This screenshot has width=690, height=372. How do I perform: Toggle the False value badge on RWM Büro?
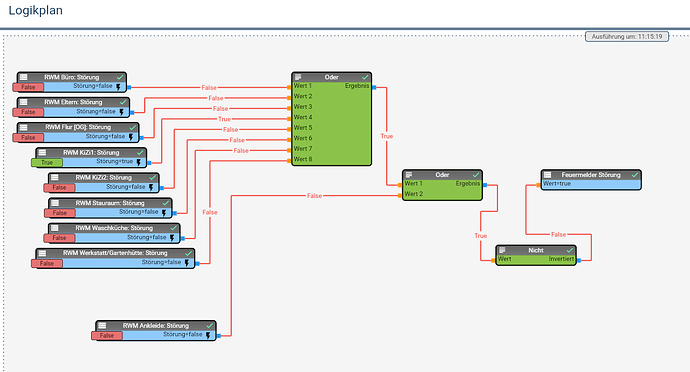click(x=28, y=87)
